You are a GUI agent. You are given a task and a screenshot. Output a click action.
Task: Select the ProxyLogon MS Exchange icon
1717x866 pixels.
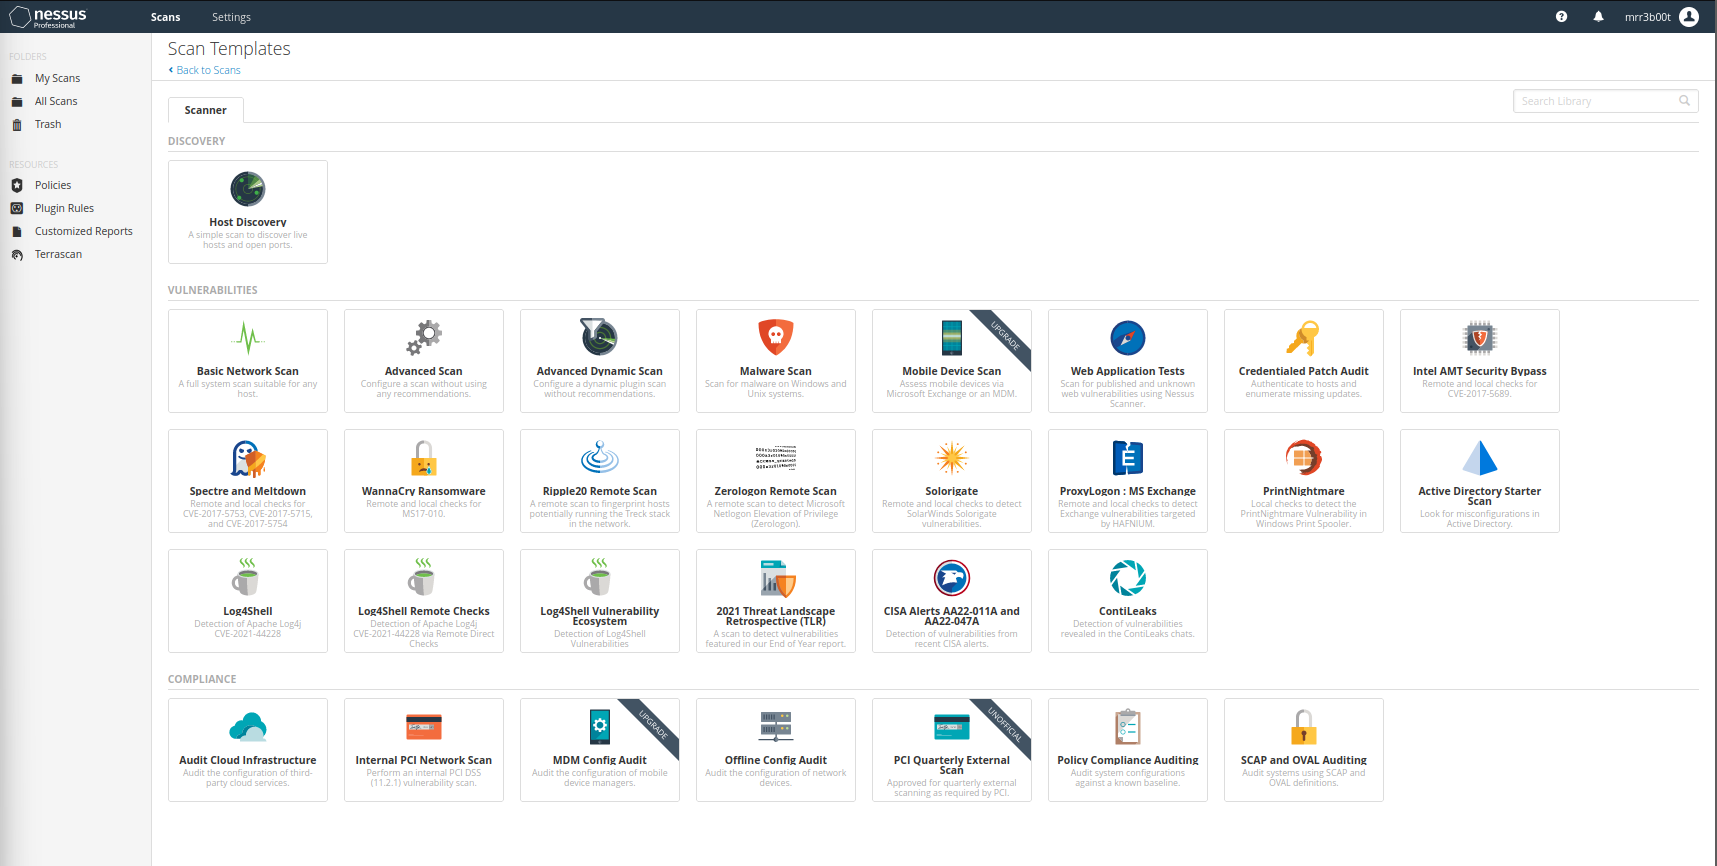click(1128, 458)
